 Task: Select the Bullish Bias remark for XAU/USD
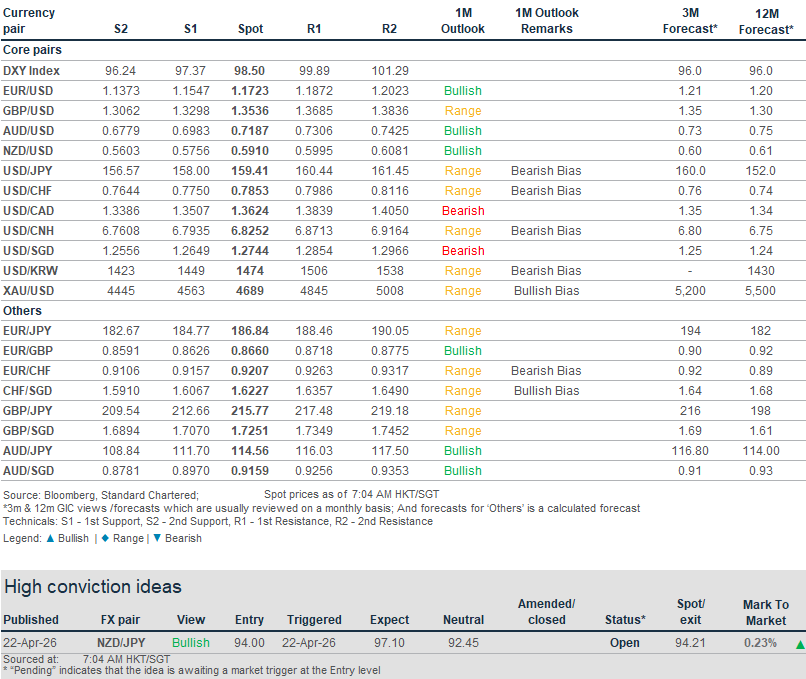tap(546, 291)
